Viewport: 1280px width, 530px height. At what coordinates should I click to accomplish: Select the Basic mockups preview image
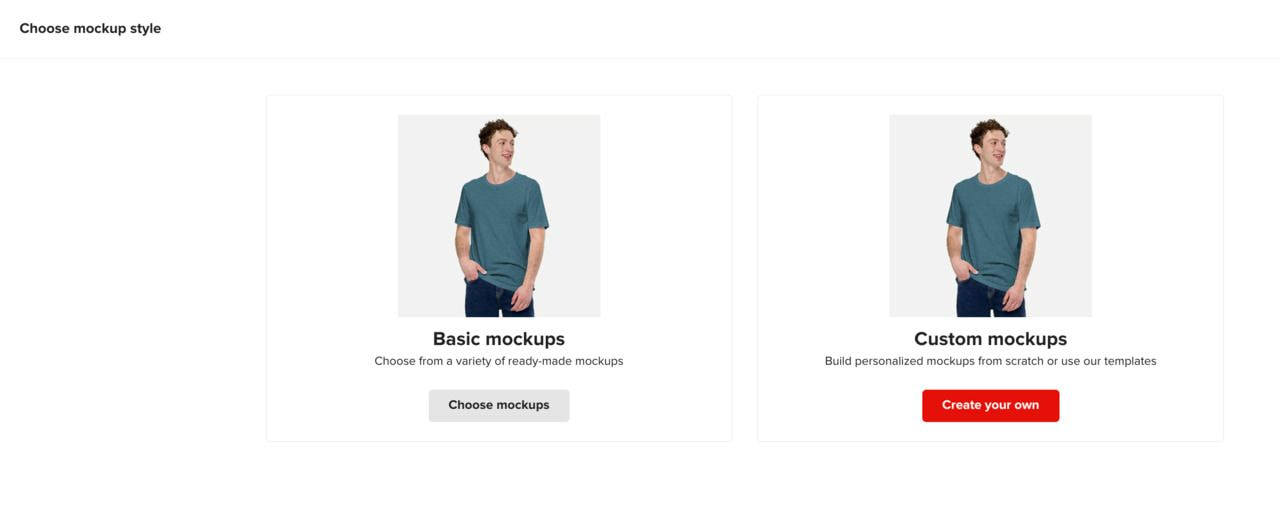(499, 215)
